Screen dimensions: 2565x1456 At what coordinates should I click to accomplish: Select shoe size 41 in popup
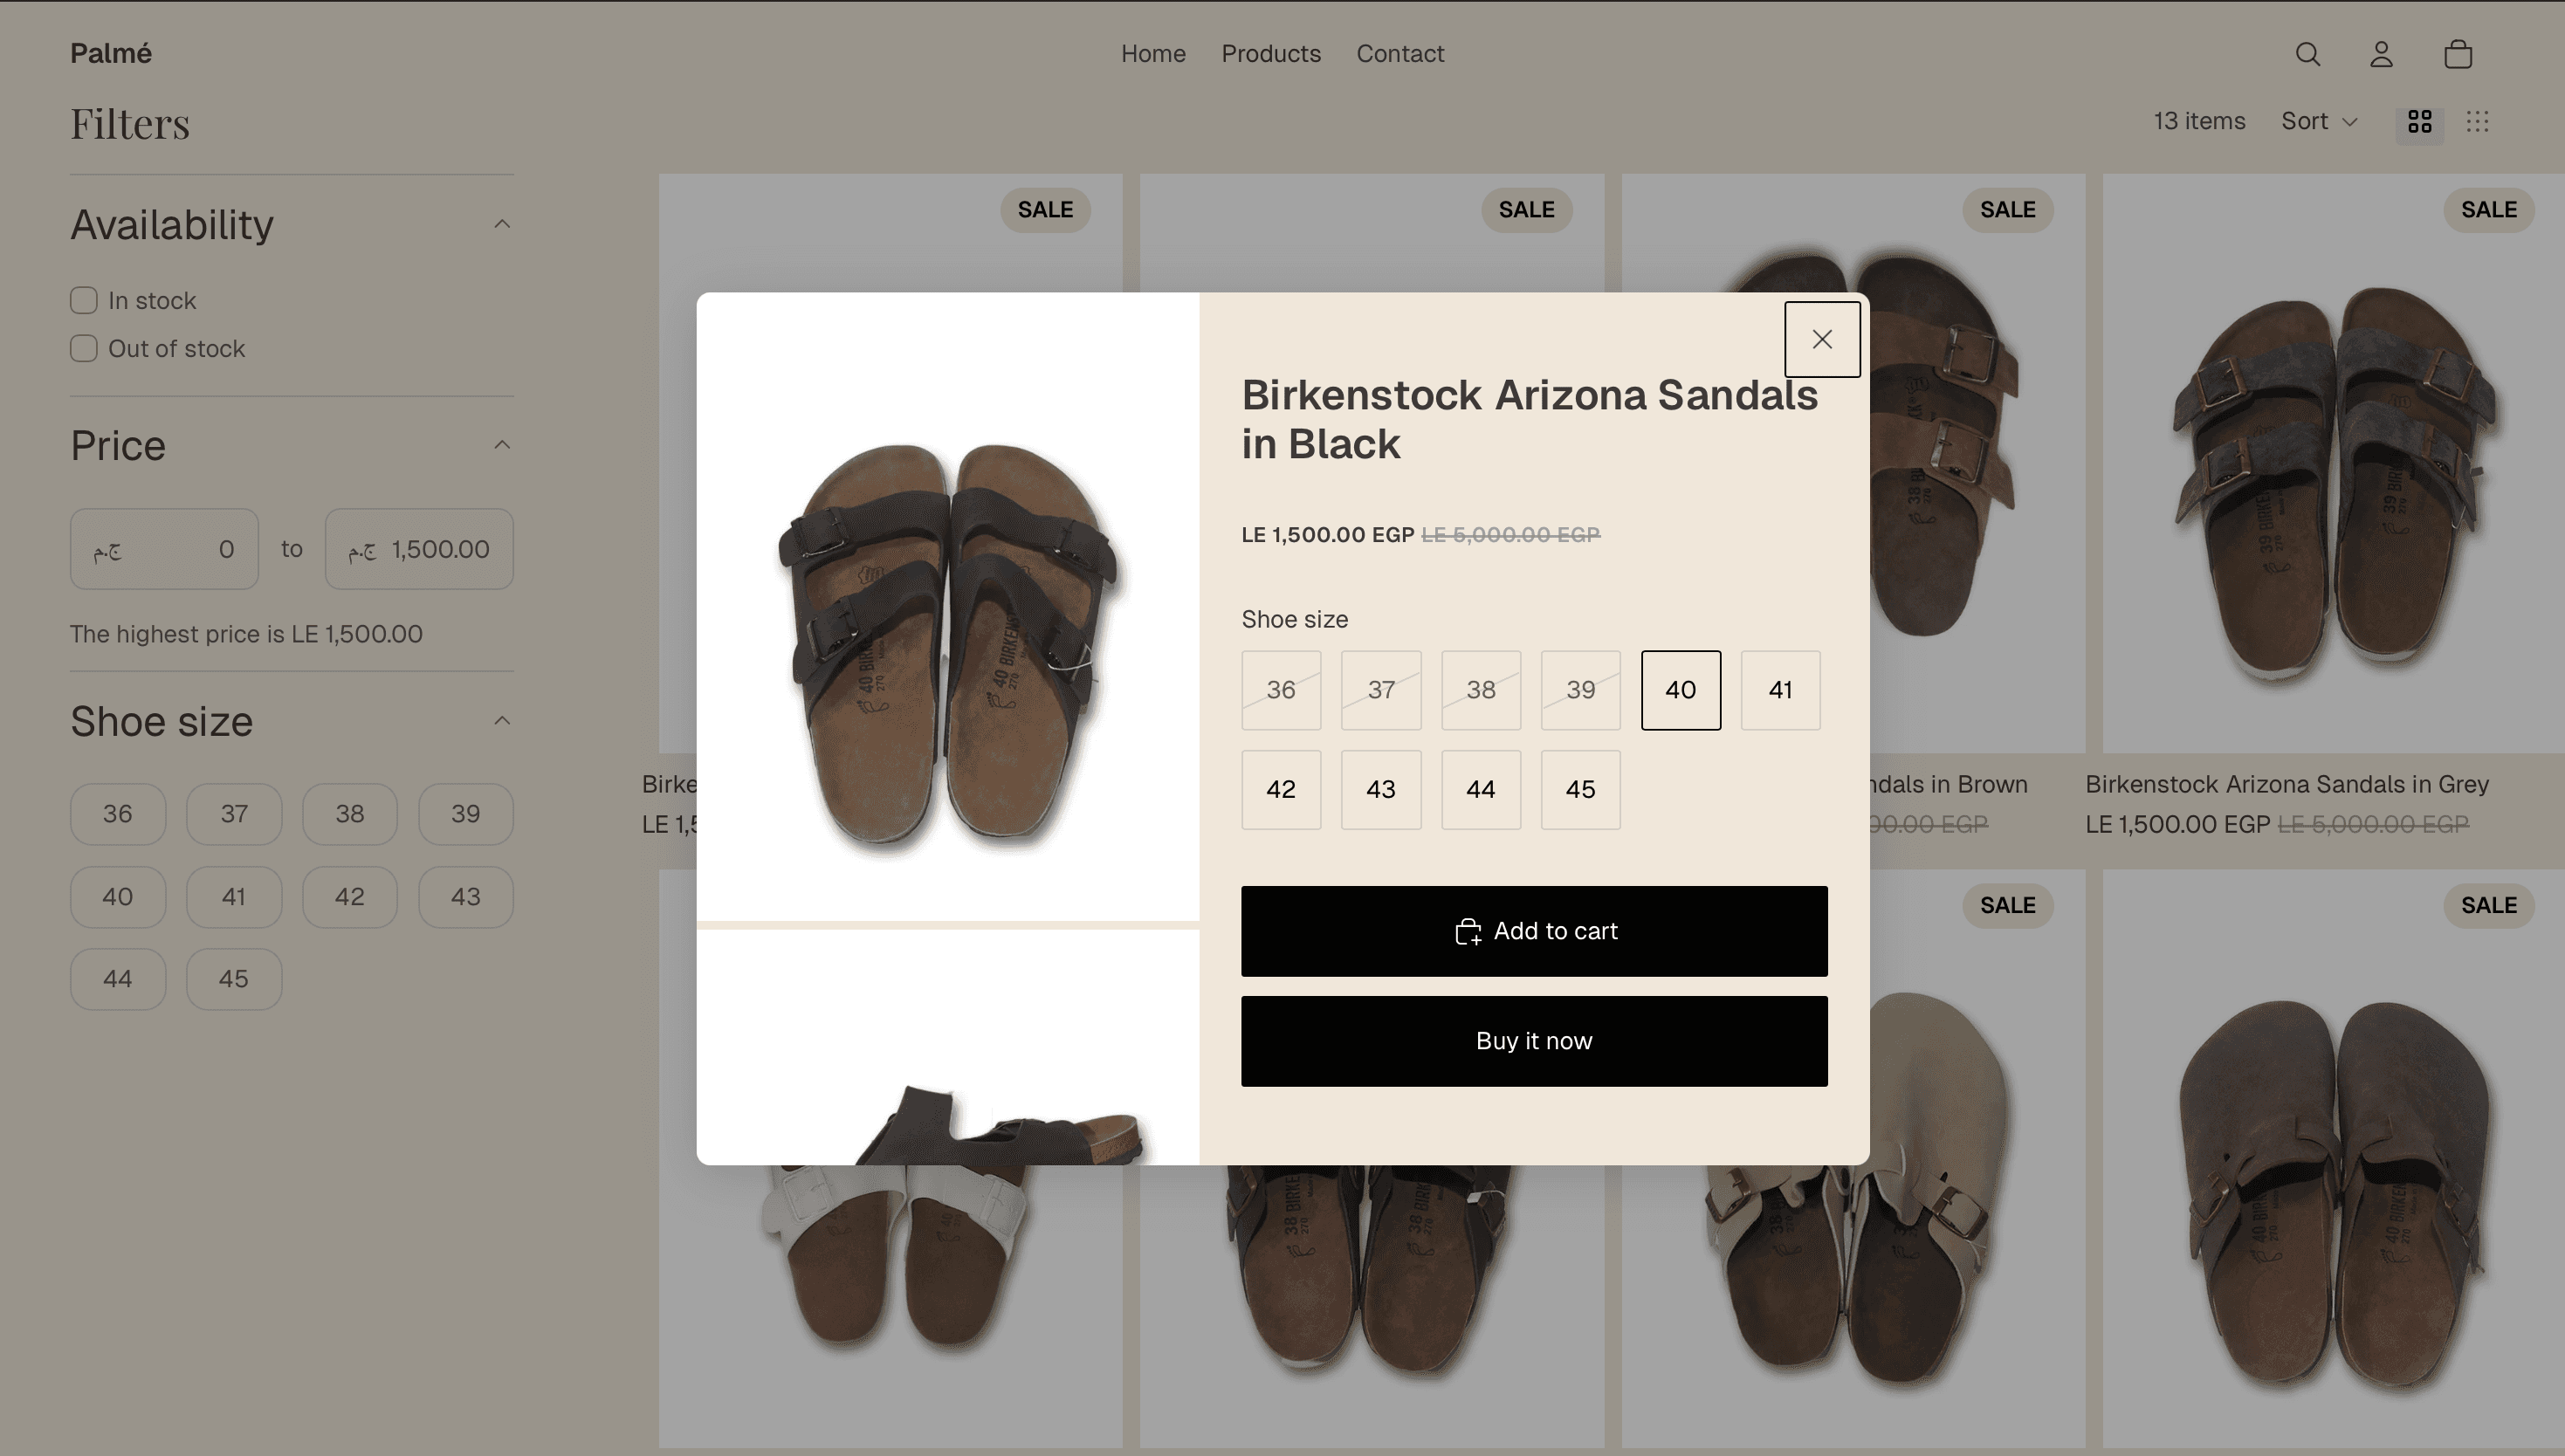click(1779, 690)
